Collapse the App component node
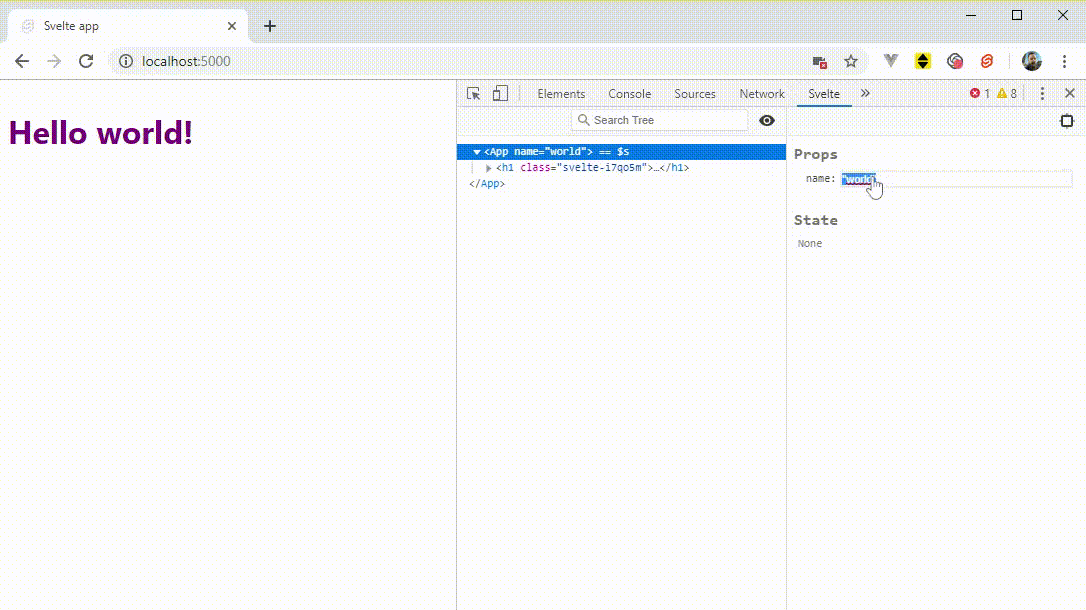This screenshot has height=610, width=1086. (477, 152)
